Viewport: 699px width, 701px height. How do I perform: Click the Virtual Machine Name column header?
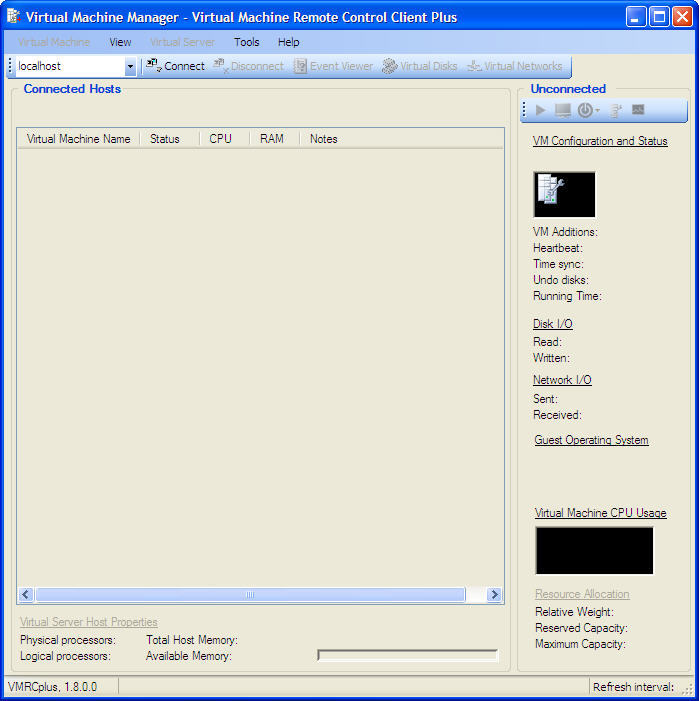79,139
